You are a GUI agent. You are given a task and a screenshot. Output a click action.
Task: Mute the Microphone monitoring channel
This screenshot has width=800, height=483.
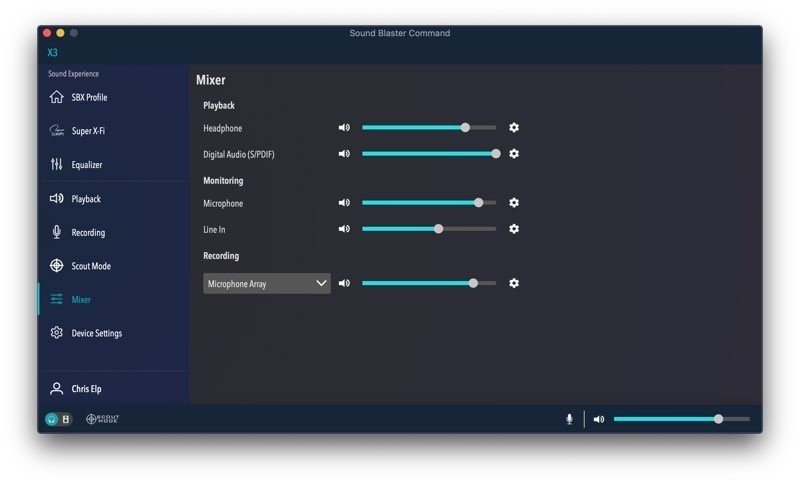(344, 203)
